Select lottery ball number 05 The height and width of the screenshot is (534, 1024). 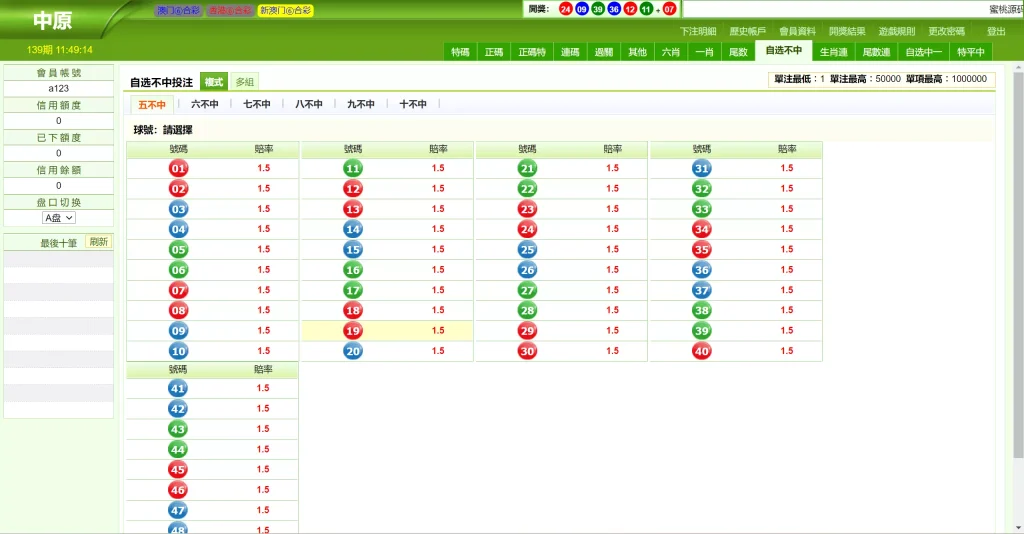[x=178, y=249]
